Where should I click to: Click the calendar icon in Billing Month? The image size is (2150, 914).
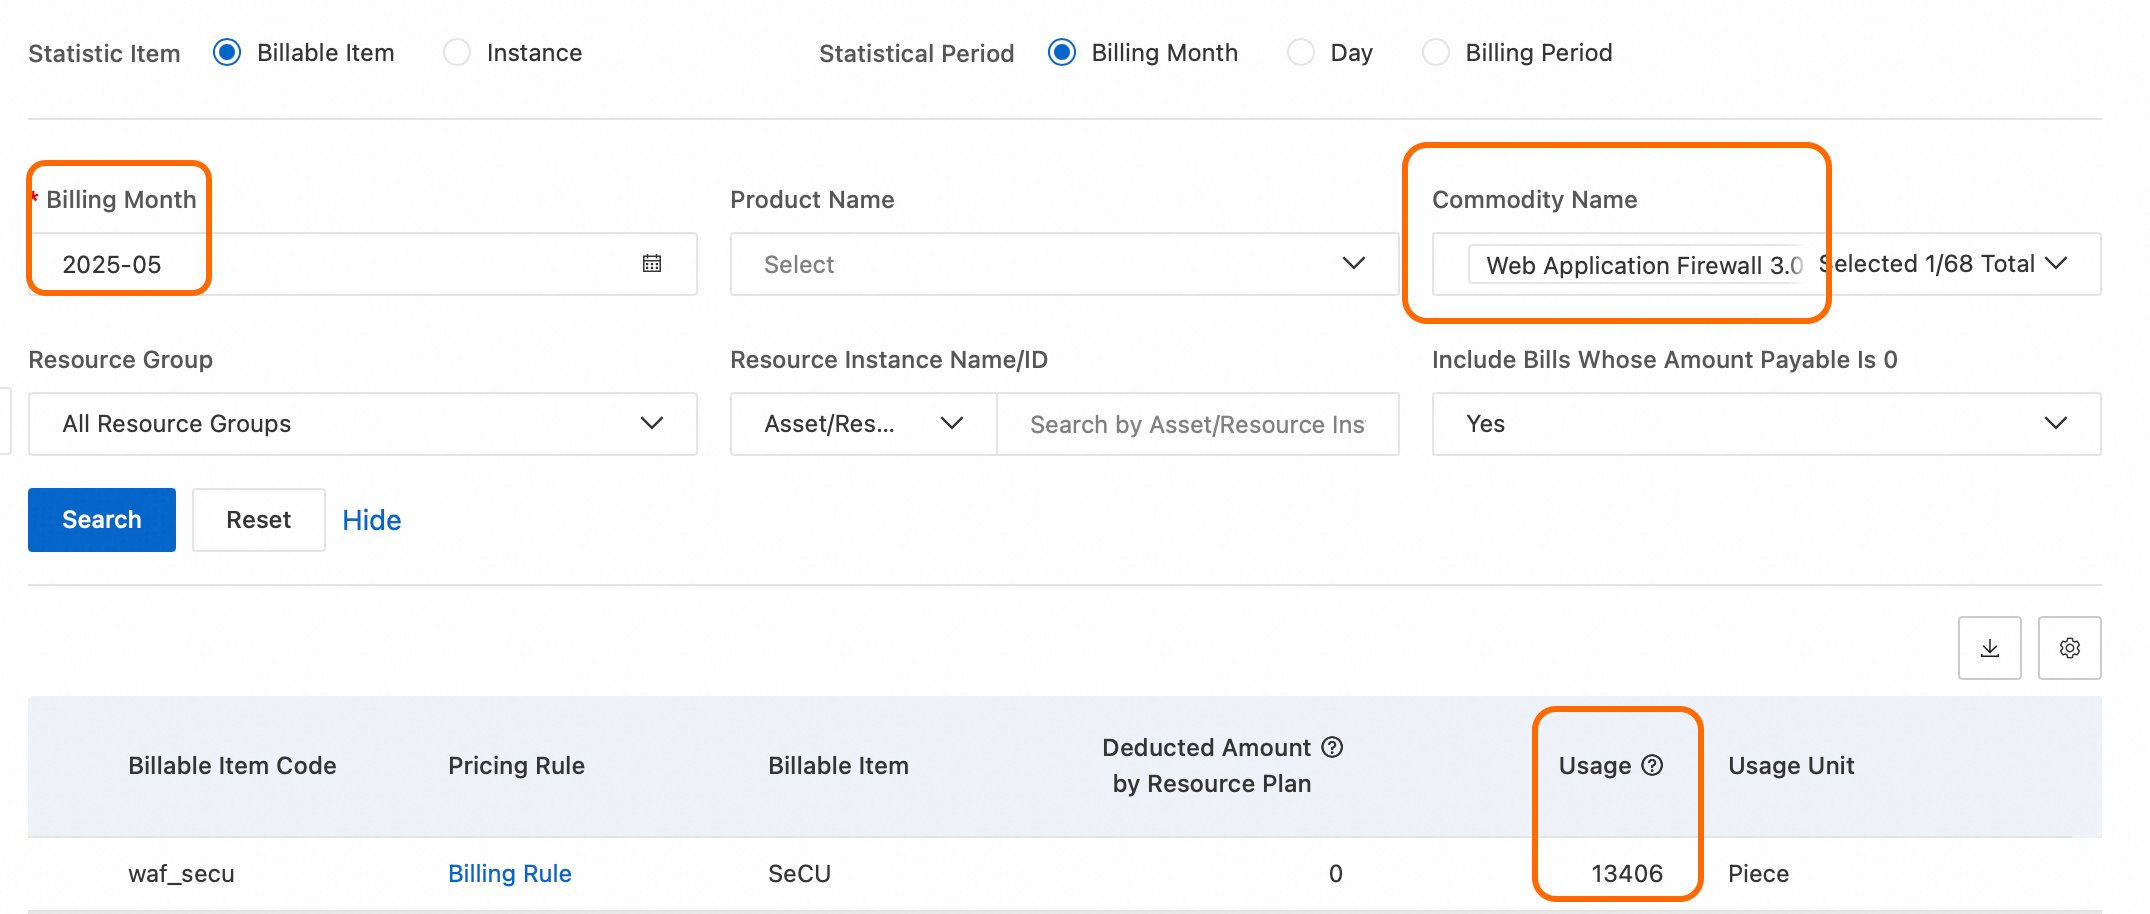point(652,264)
